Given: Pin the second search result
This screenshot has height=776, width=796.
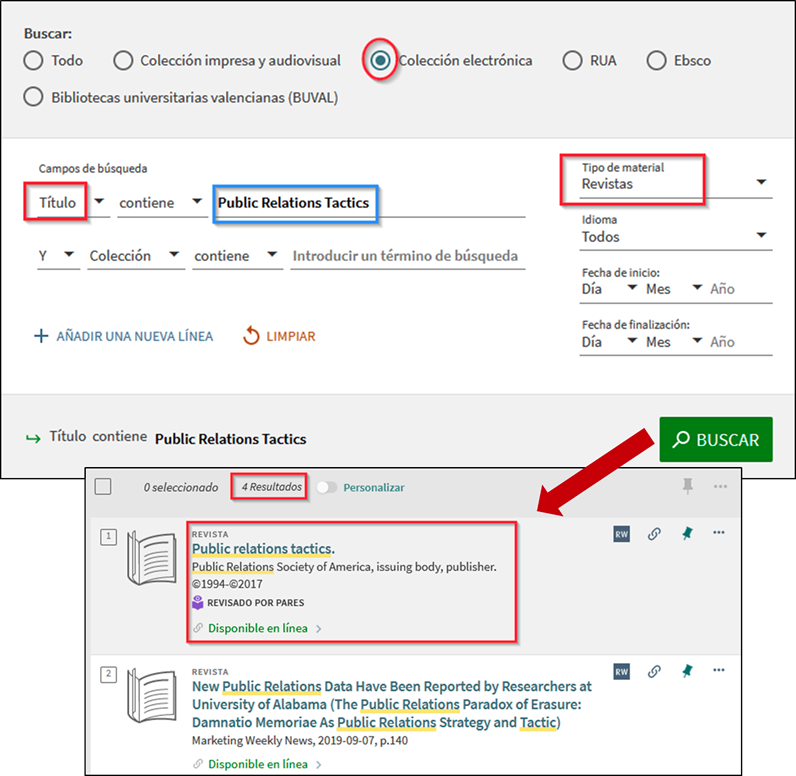Looking at the screenshot, I should point(687,671).
